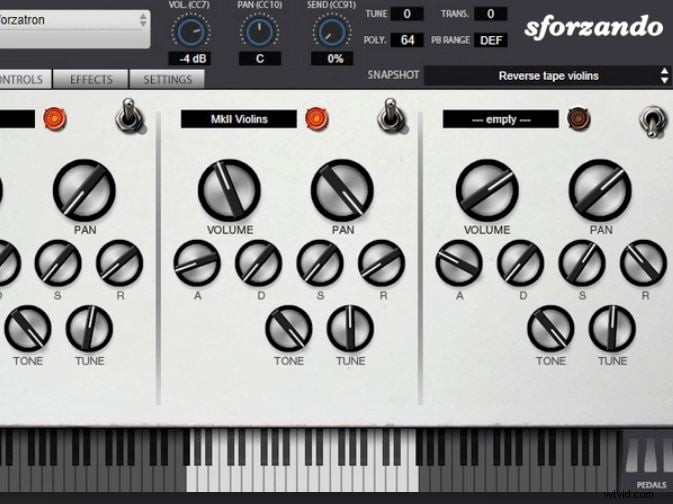Turn the empty slot TONE knob
673x504 pixels.
551,329
